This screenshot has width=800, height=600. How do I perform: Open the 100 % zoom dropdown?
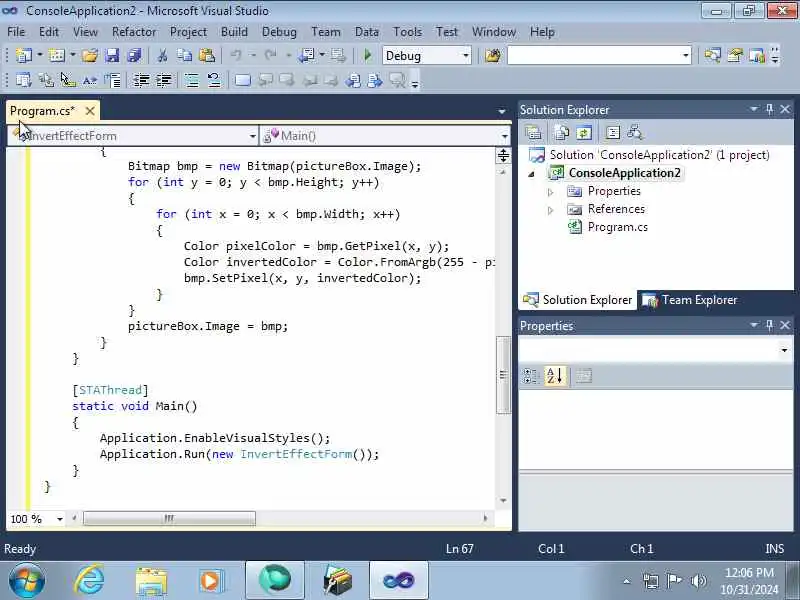click(60, 519)
